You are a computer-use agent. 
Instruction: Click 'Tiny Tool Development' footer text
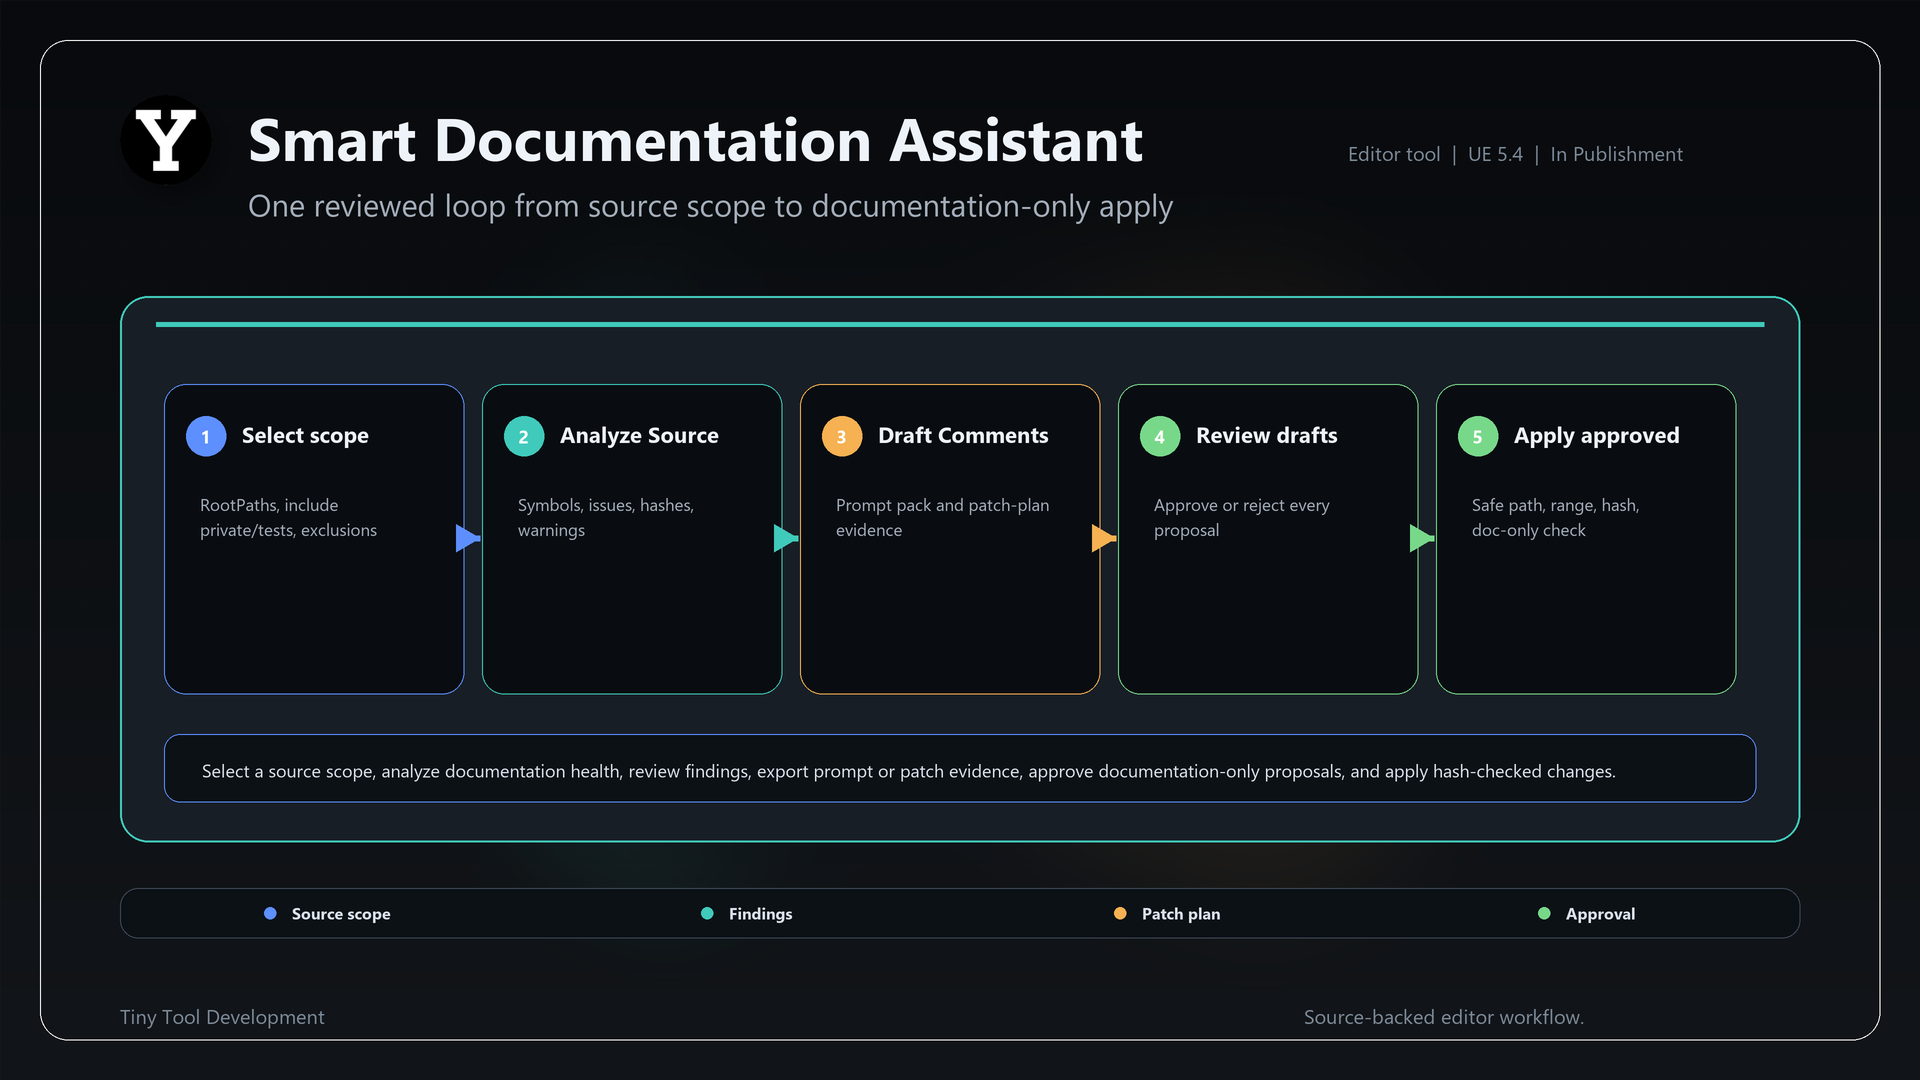(x=222, y=1017)
